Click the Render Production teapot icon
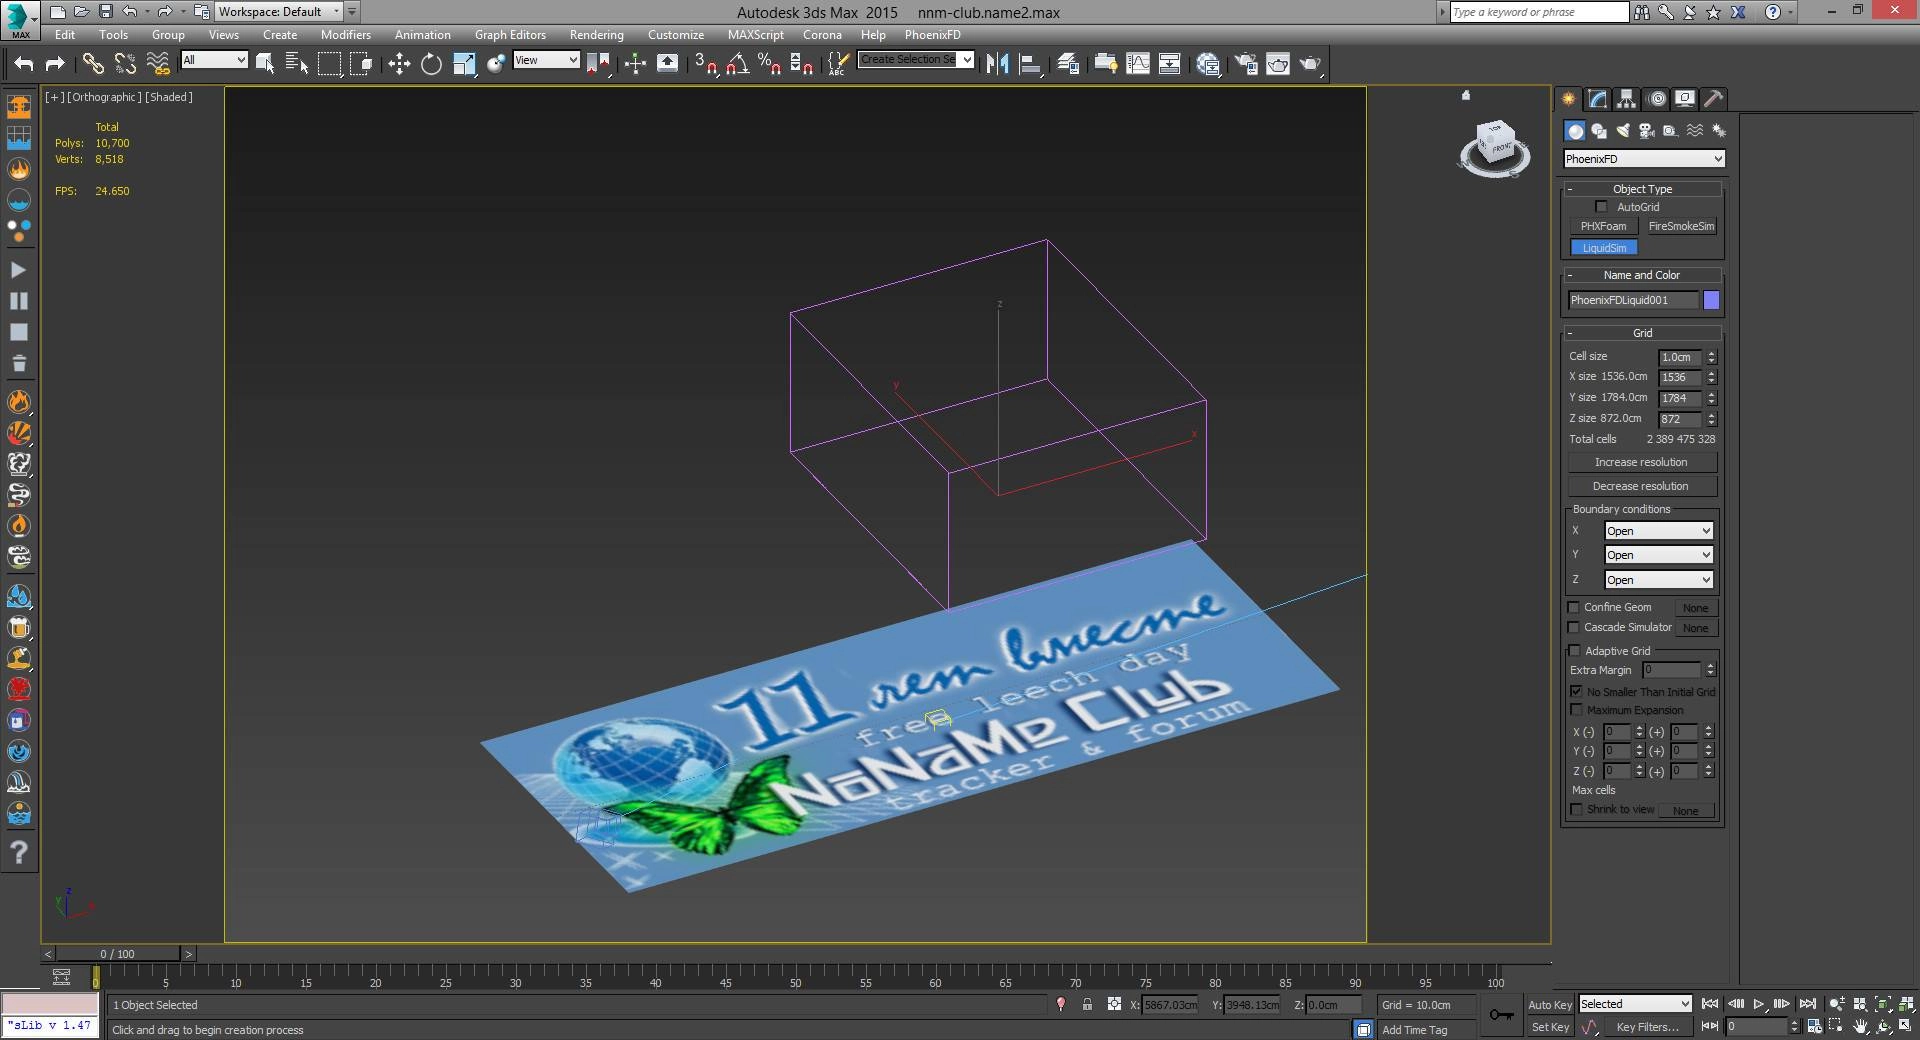The image size is (1920, 1040). [1310, 64]
